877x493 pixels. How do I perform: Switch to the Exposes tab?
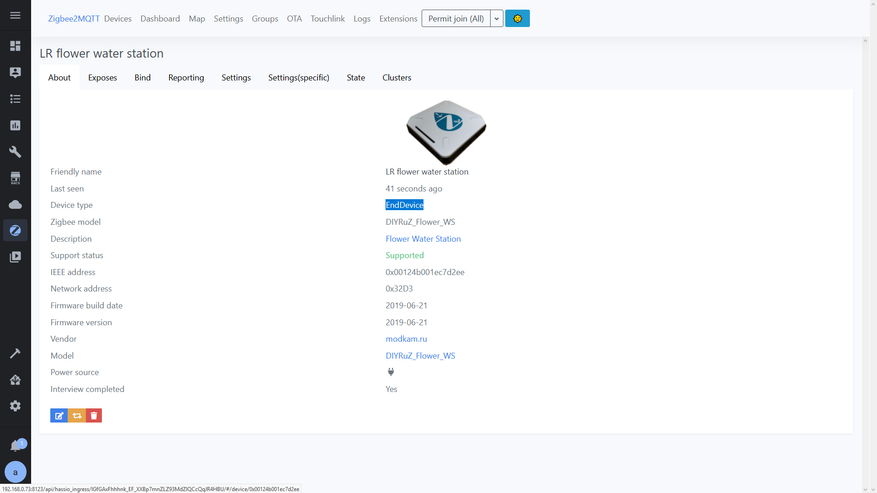[x=102, y=78]
